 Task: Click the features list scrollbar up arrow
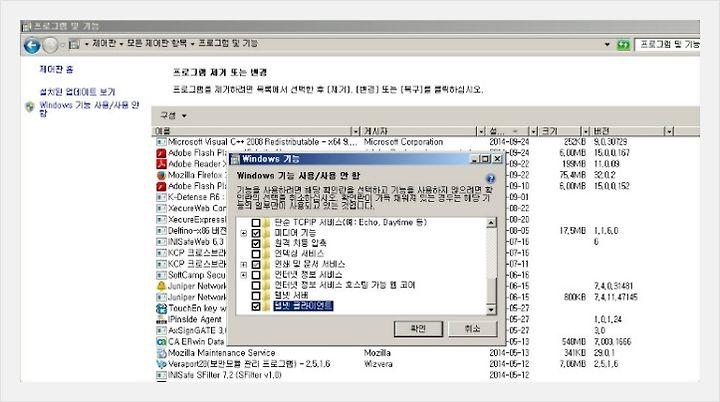tap(491, 223)
